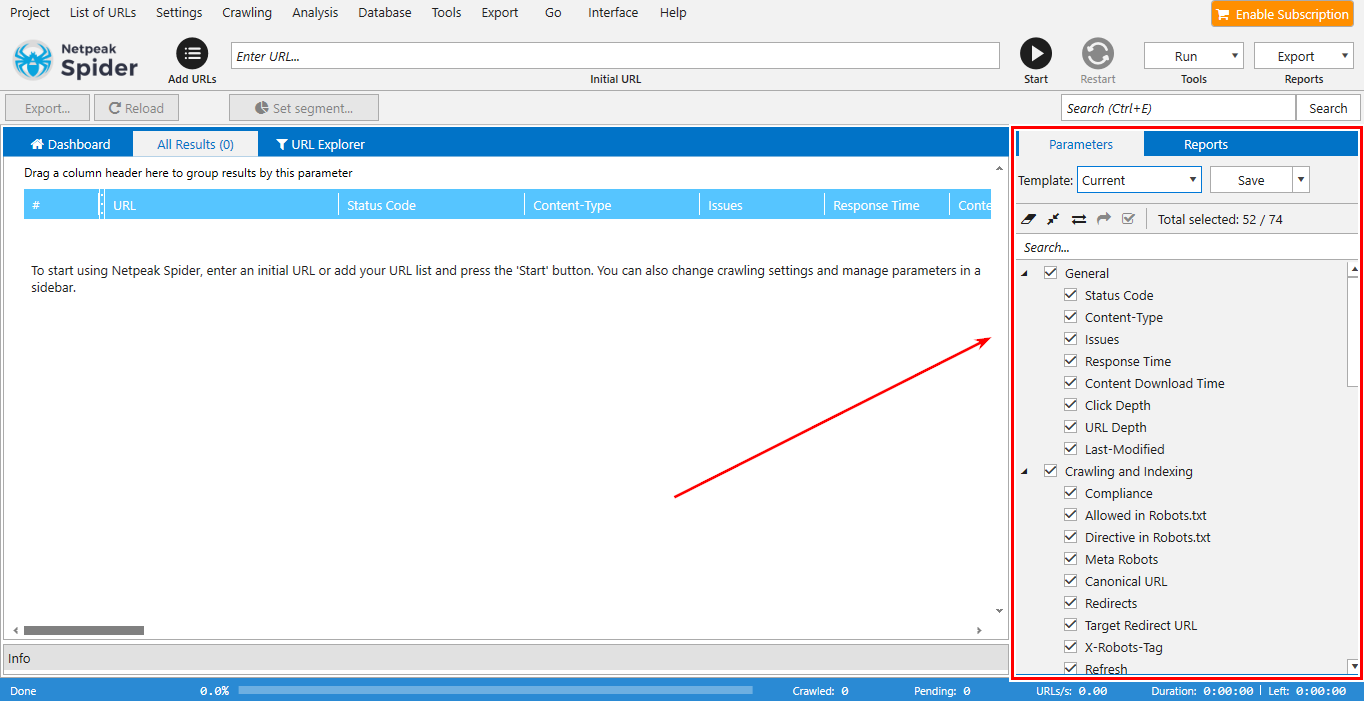The height and width of the screenshot is (701, 1364).
Task: Uncheck the Status Code parameter
Action: point(1071,295)
